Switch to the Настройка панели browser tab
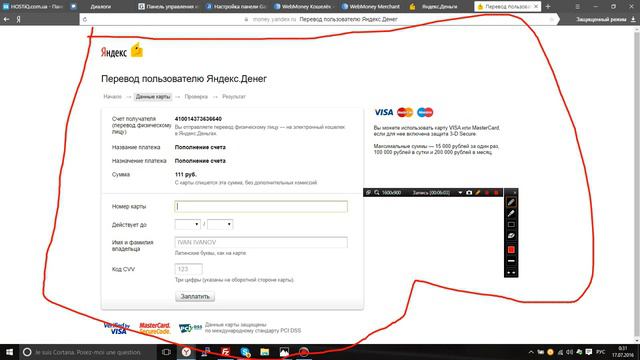This screenshot has width=640, height=360. click(x=236, y=7)
